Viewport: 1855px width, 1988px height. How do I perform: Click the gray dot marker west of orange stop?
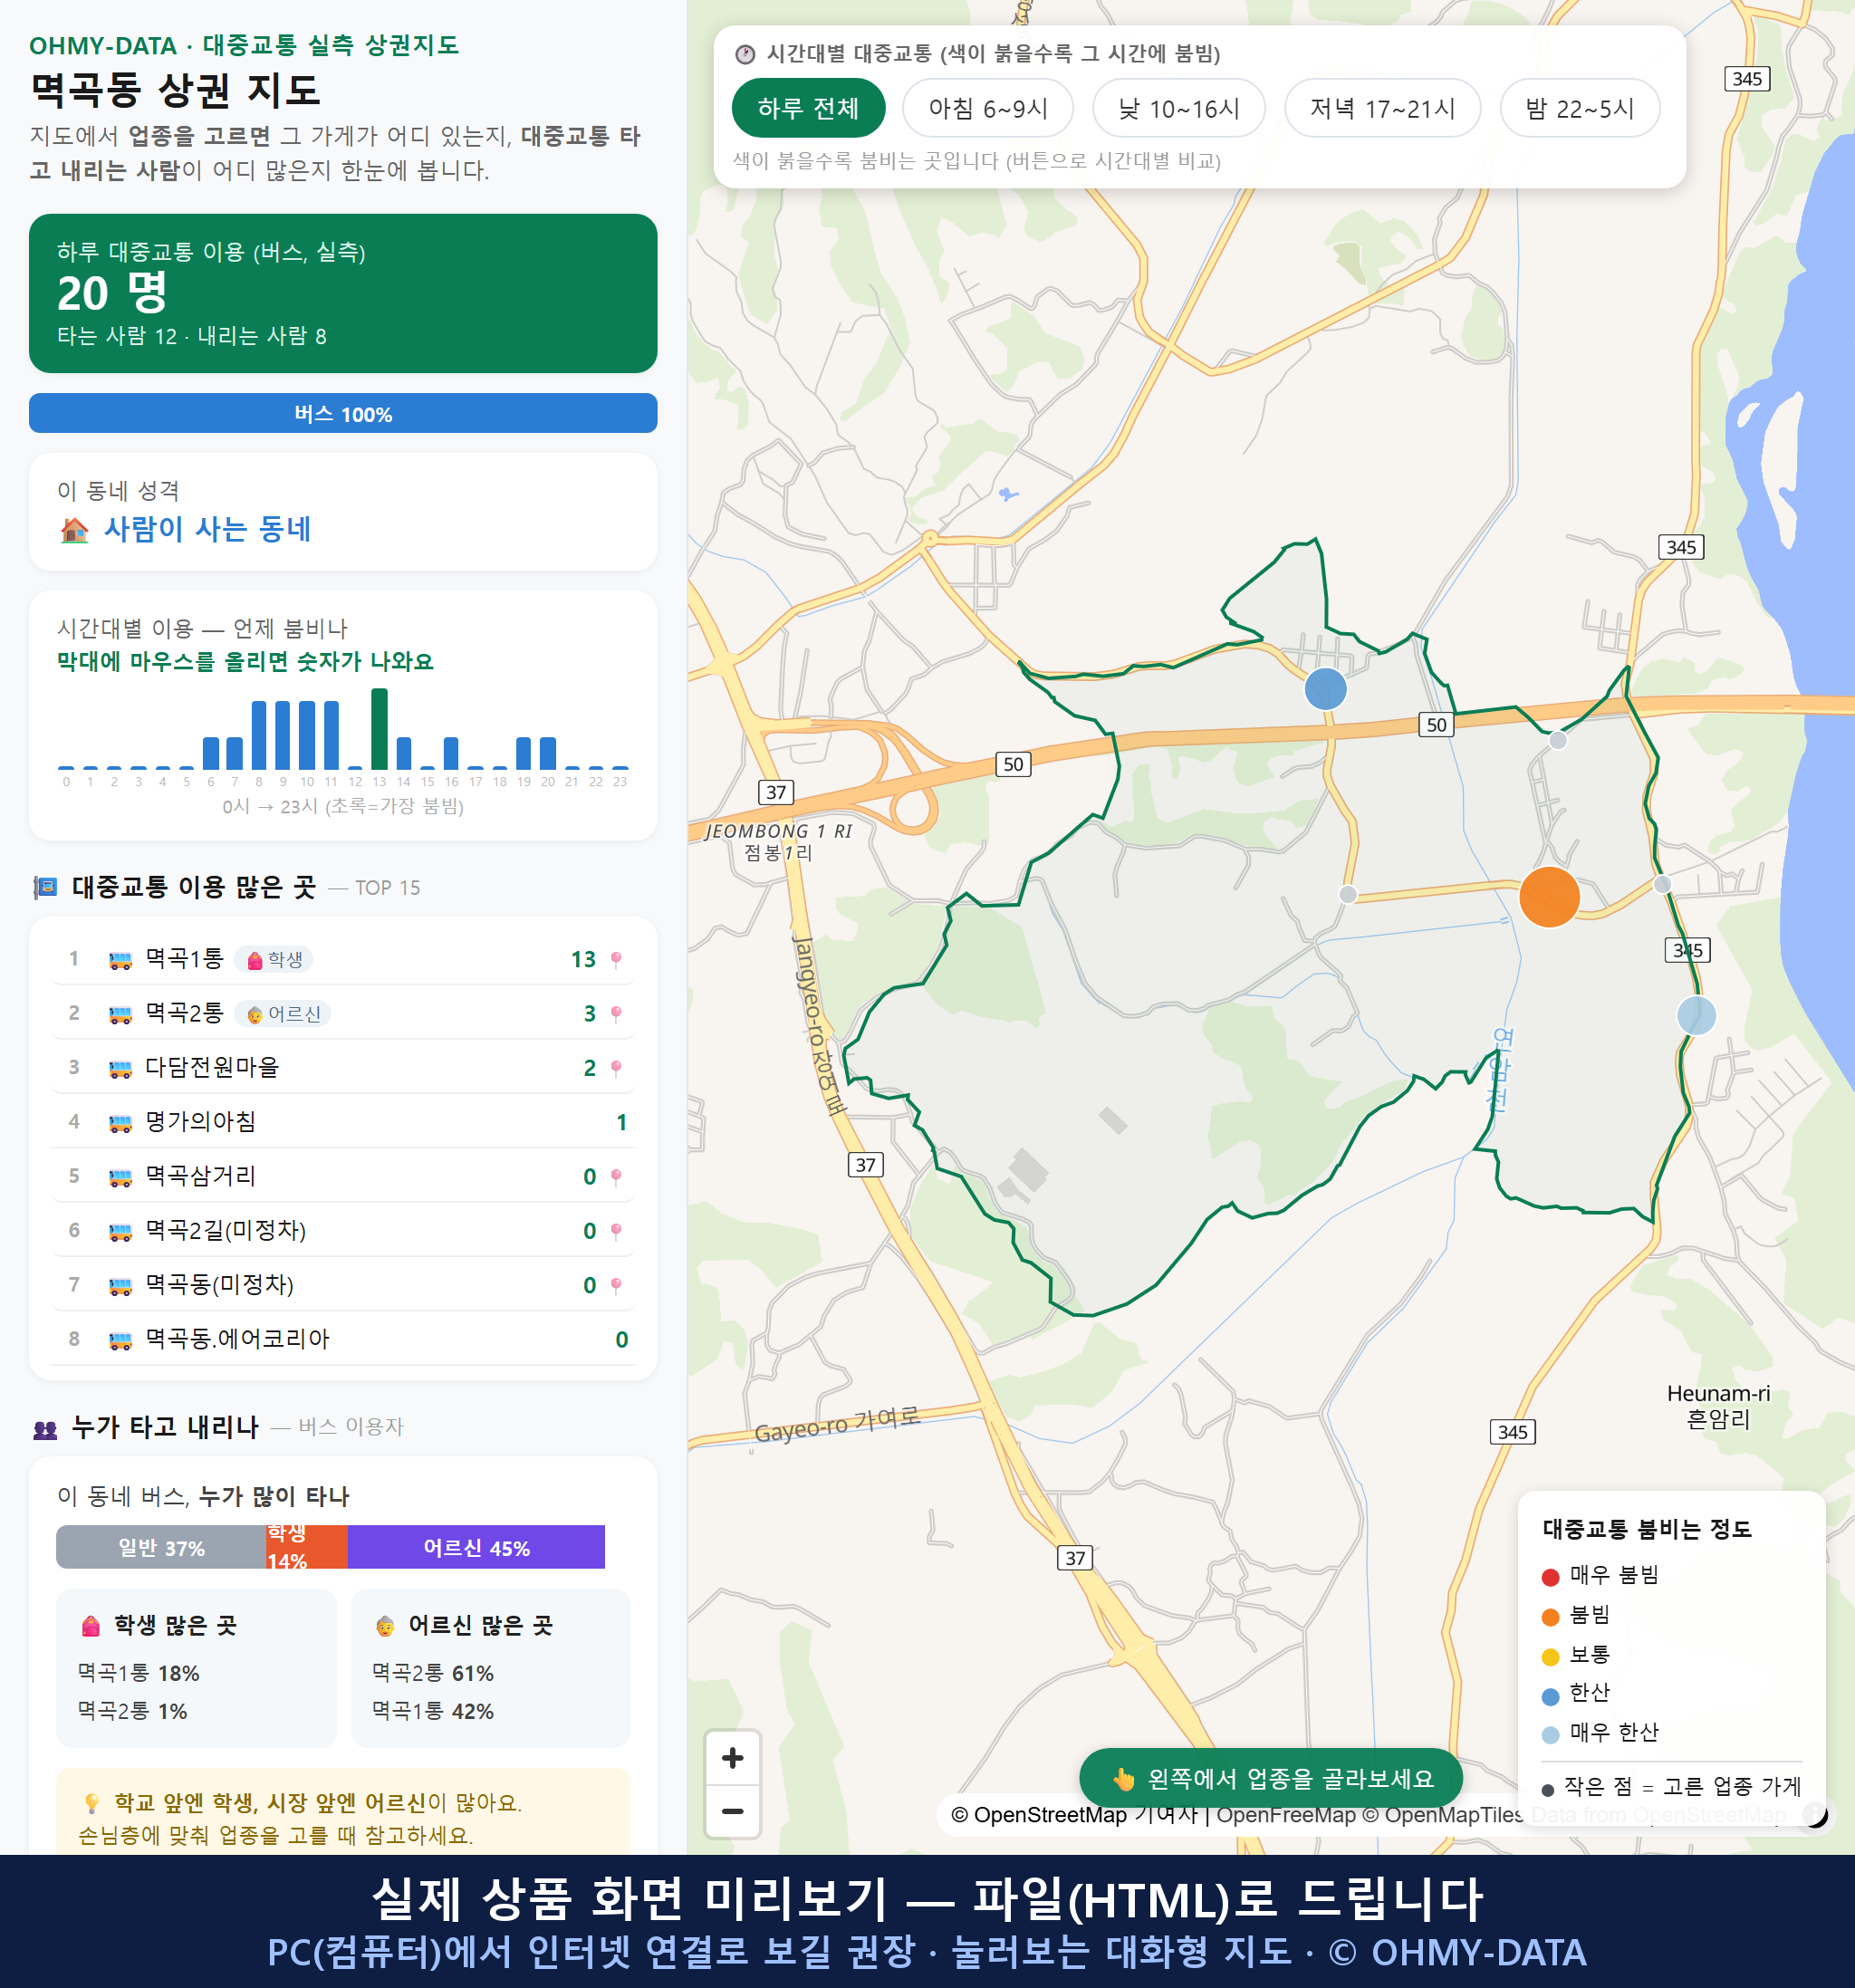[1348, 894]
